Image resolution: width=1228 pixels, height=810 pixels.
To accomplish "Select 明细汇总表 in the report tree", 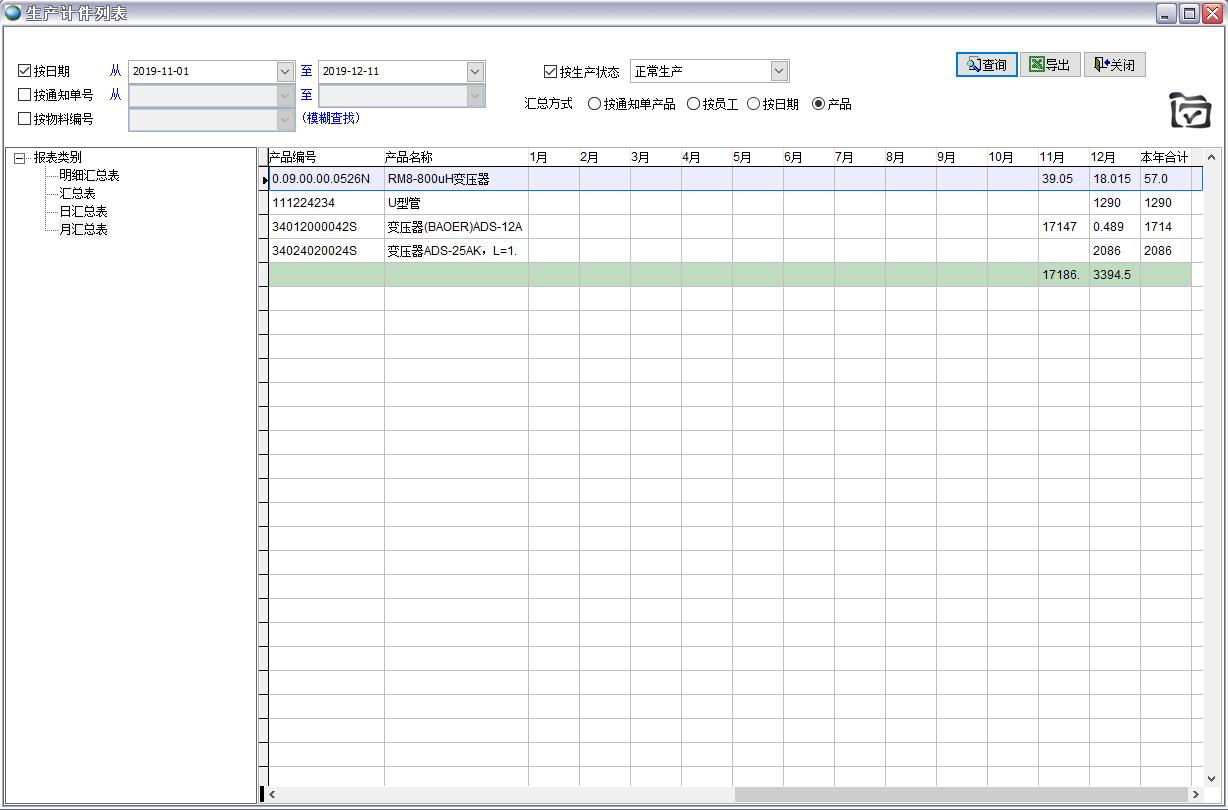I will [89, 176].
